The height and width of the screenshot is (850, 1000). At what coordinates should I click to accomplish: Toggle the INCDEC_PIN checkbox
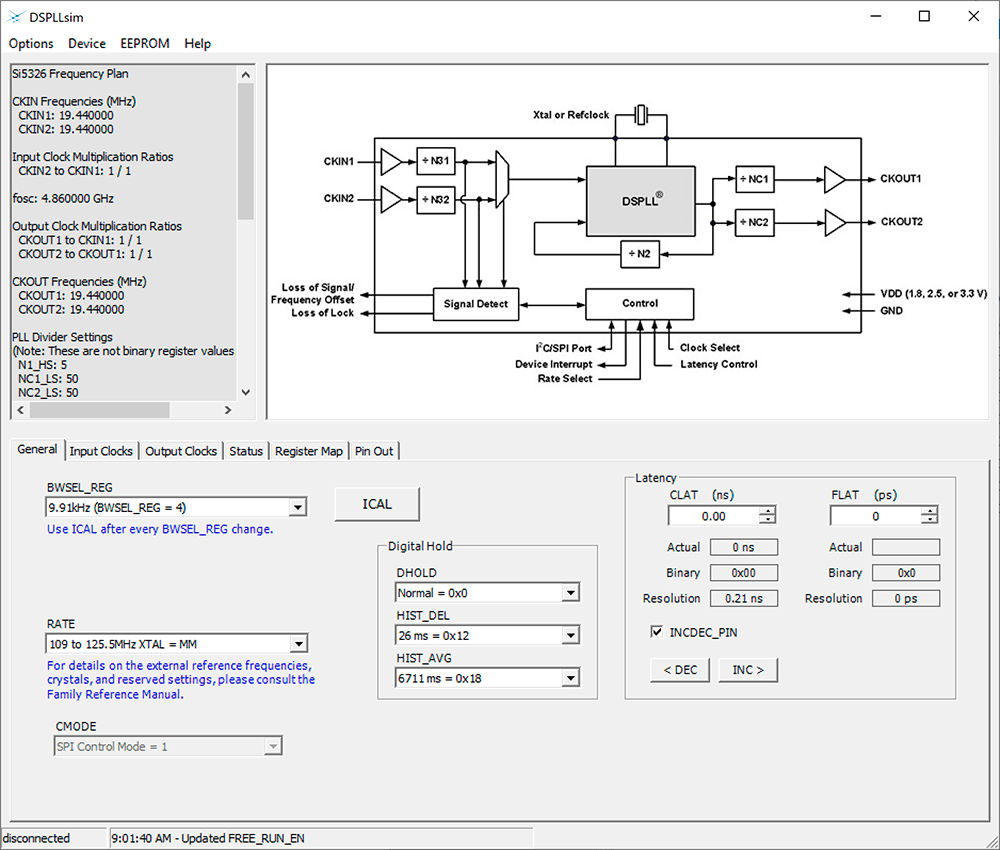(x=657, y=631)
